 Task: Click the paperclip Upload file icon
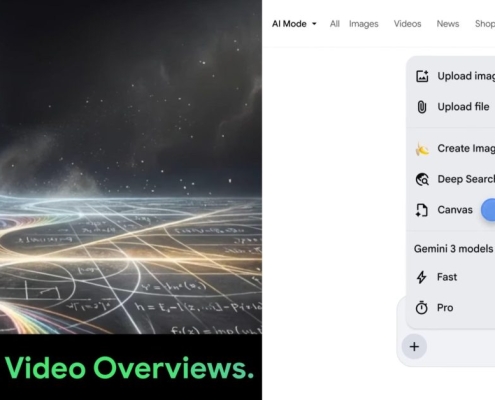[422, 107]
